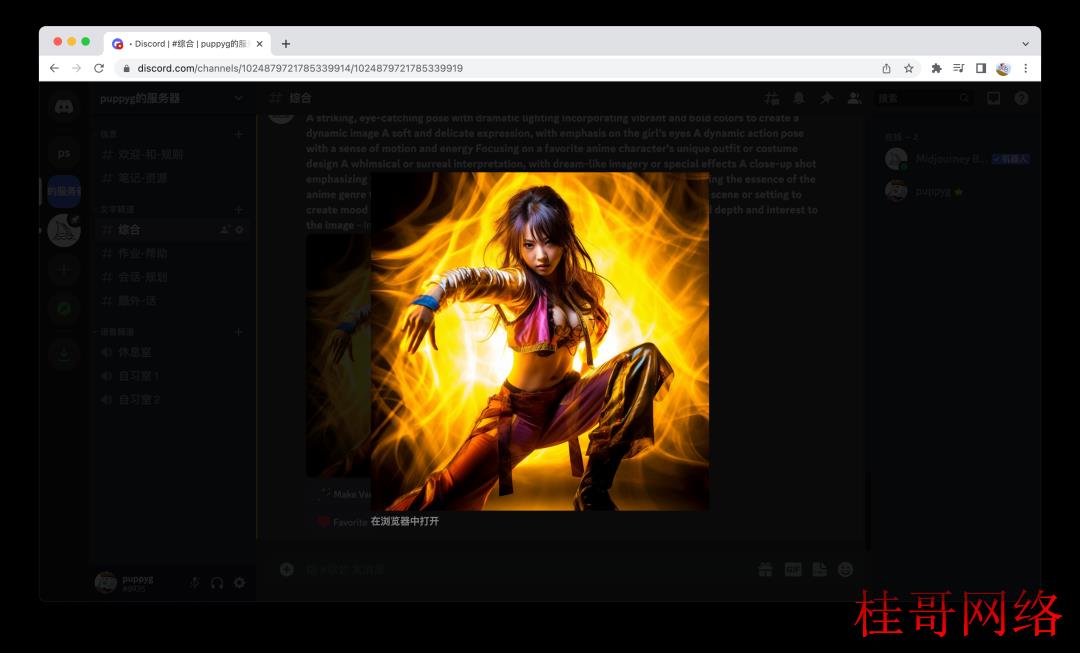Collapse the 语音频道 category
This screenshot has height=653, width=1080.
coord(116,332)
